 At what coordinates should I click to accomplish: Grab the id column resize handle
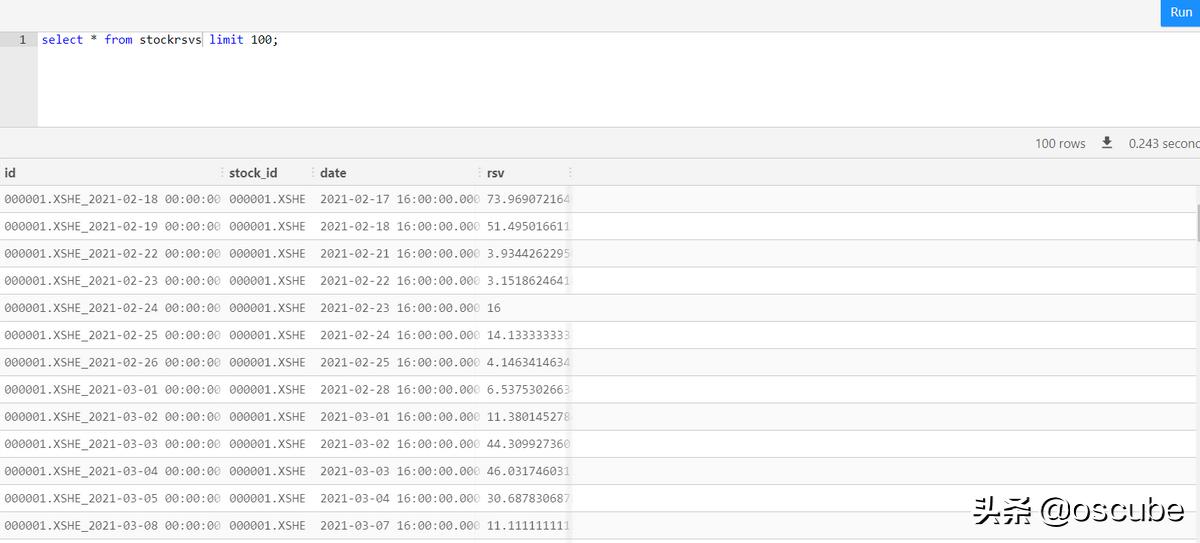pos(222,173)
